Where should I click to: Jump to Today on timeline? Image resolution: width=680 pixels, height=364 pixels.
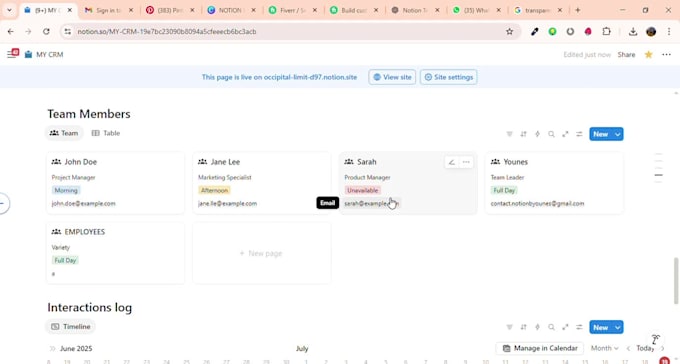click(645, 348)
